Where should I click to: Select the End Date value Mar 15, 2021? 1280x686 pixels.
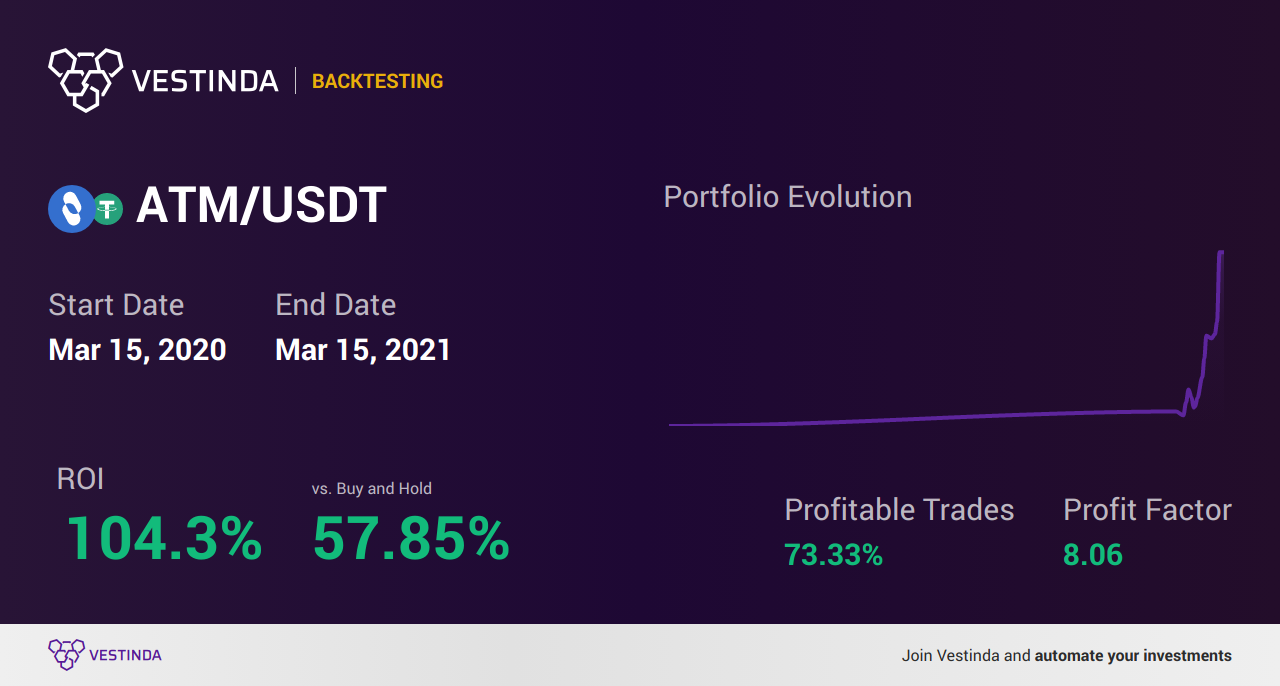click(x=363, y=350)
